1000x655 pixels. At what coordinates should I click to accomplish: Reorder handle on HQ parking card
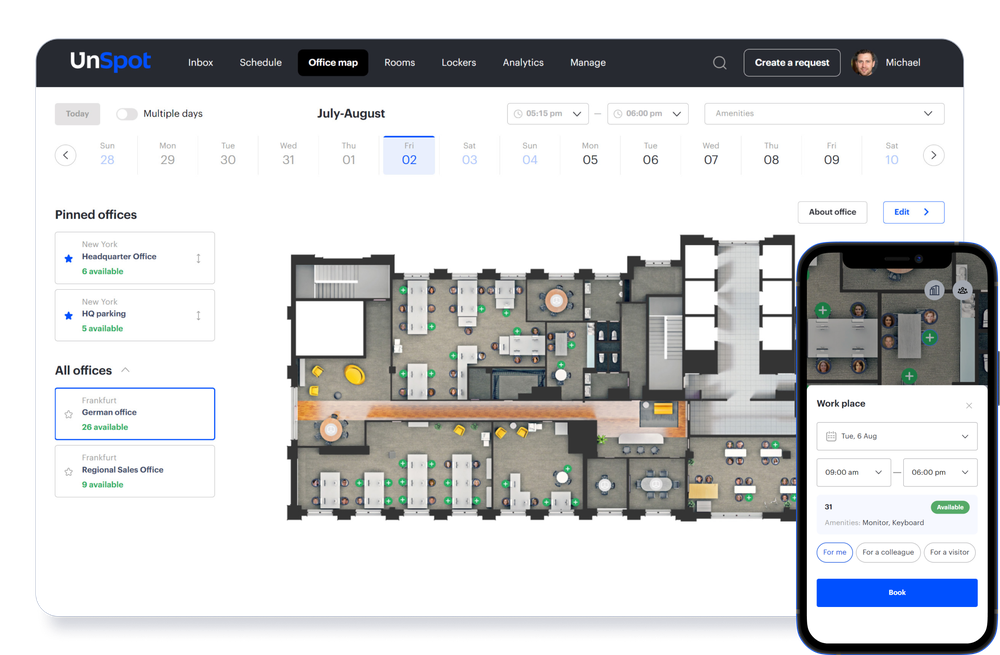click(x=198, y=315)
